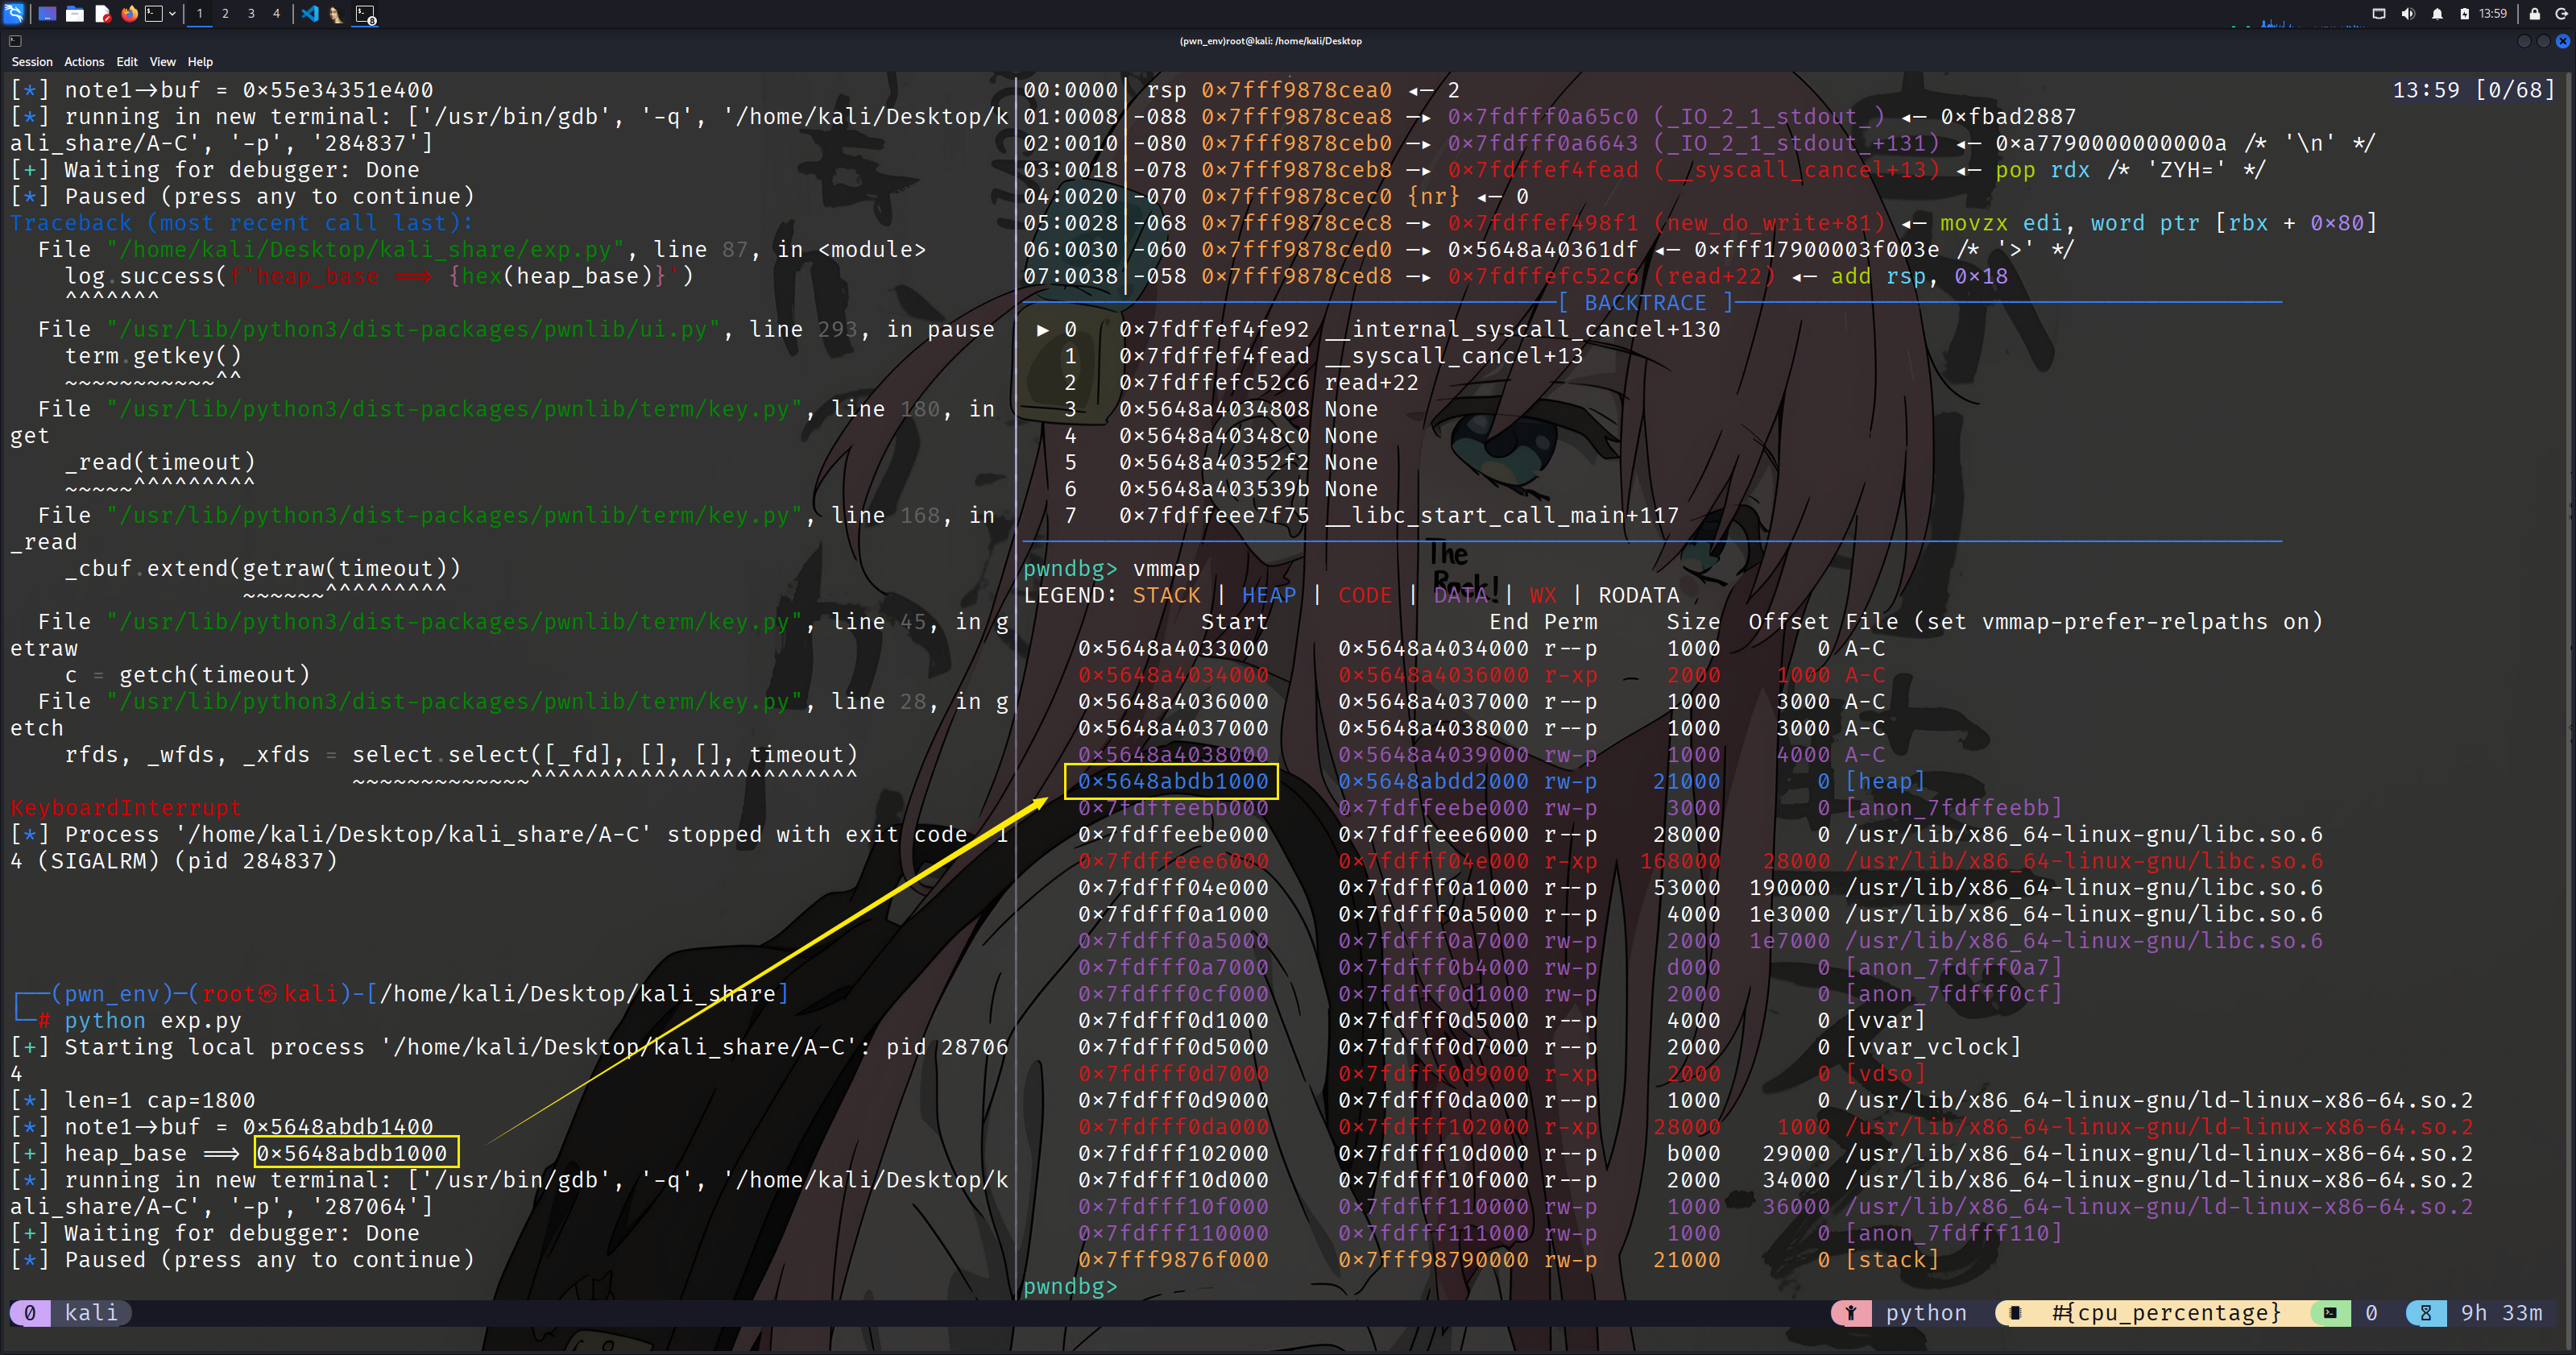Click the '[*] Paused (press any to continue)' bottom line
This screenshot has height=1355, width=2576.
click(x=242, y=1260)
